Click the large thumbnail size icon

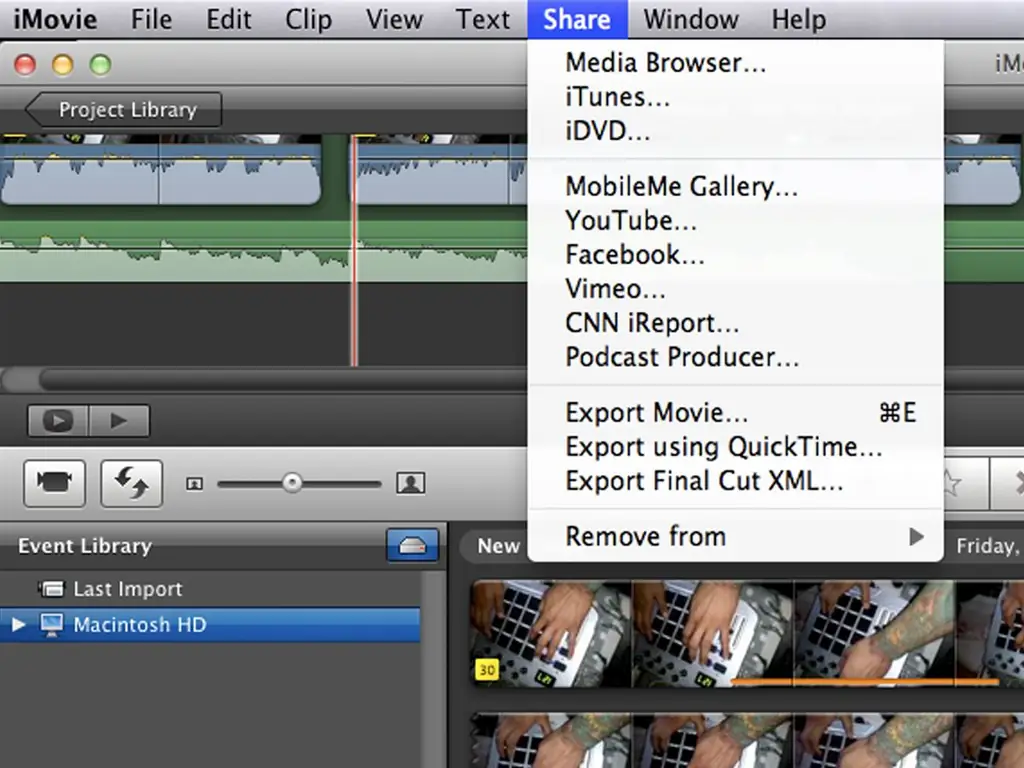pyautogui.click(x=411, y=483)
